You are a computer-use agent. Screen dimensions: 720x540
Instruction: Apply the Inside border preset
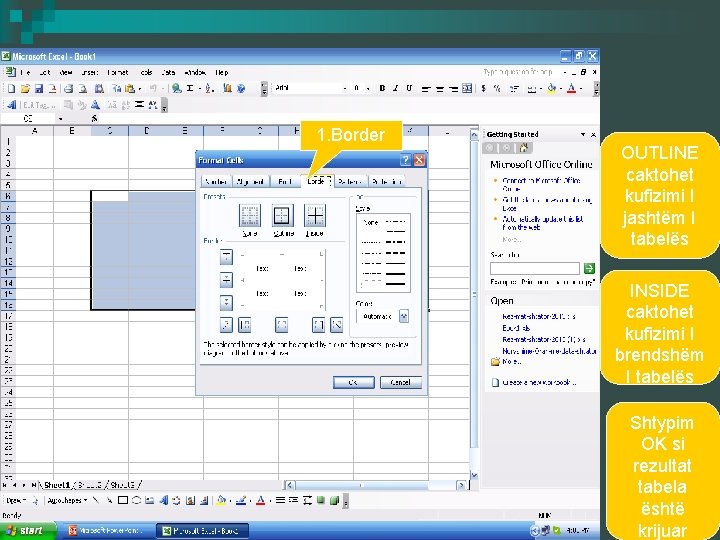click(x=315, y=215)
